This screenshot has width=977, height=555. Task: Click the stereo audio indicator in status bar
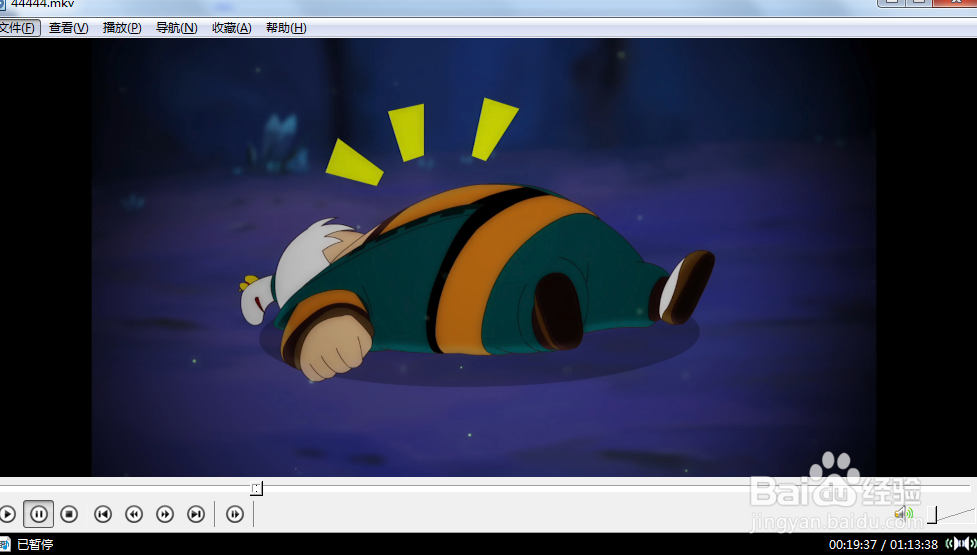[960, 544]
